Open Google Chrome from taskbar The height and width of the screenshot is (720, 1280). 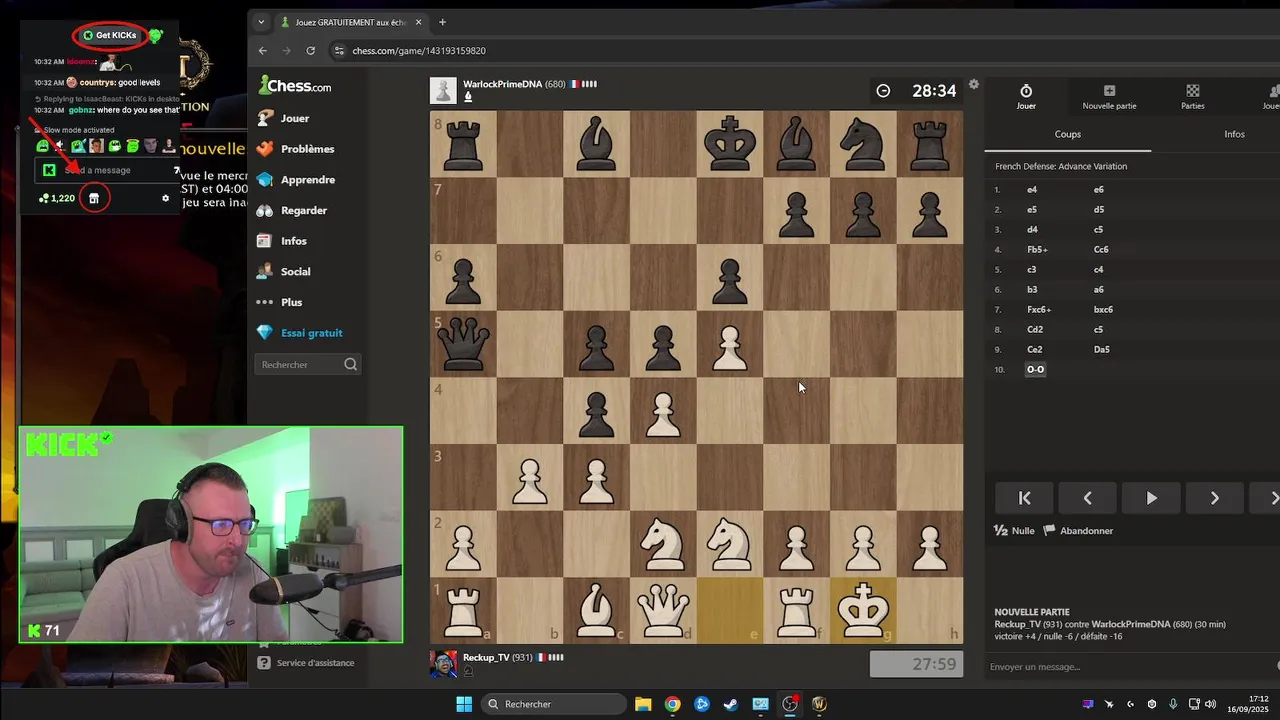[x=672, y=704]
